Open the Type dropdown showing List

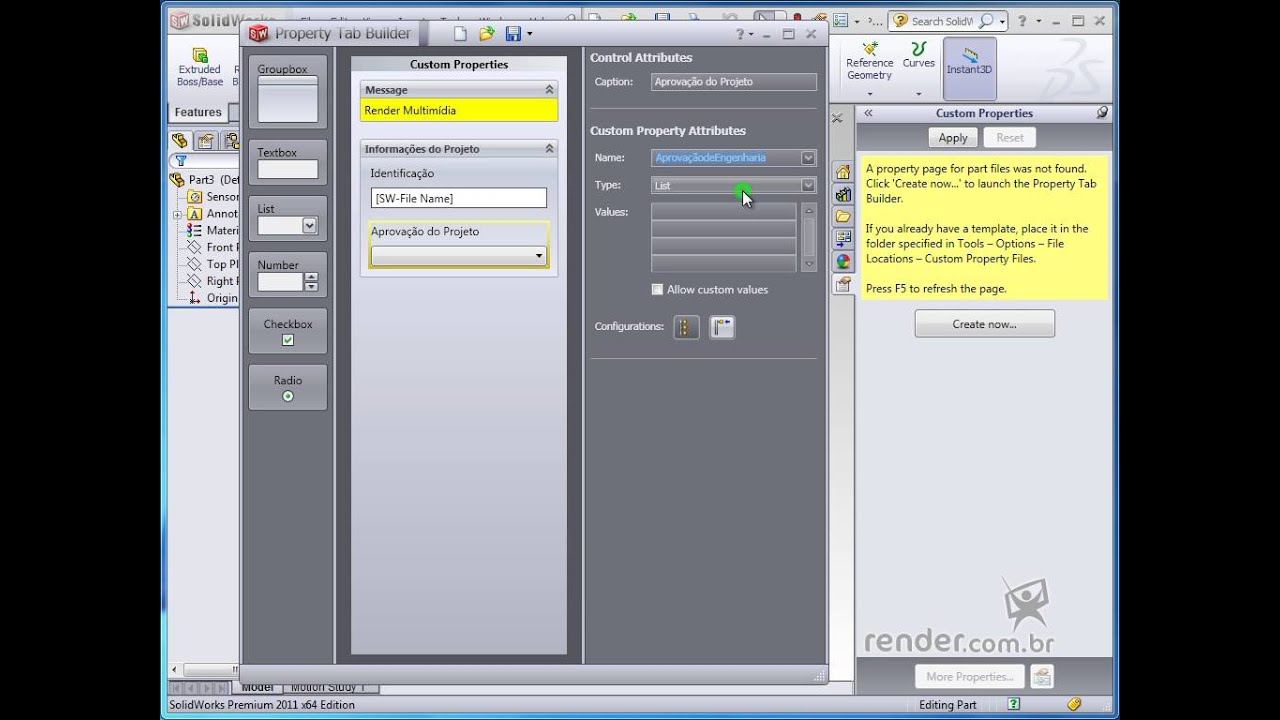click(808, 185)
